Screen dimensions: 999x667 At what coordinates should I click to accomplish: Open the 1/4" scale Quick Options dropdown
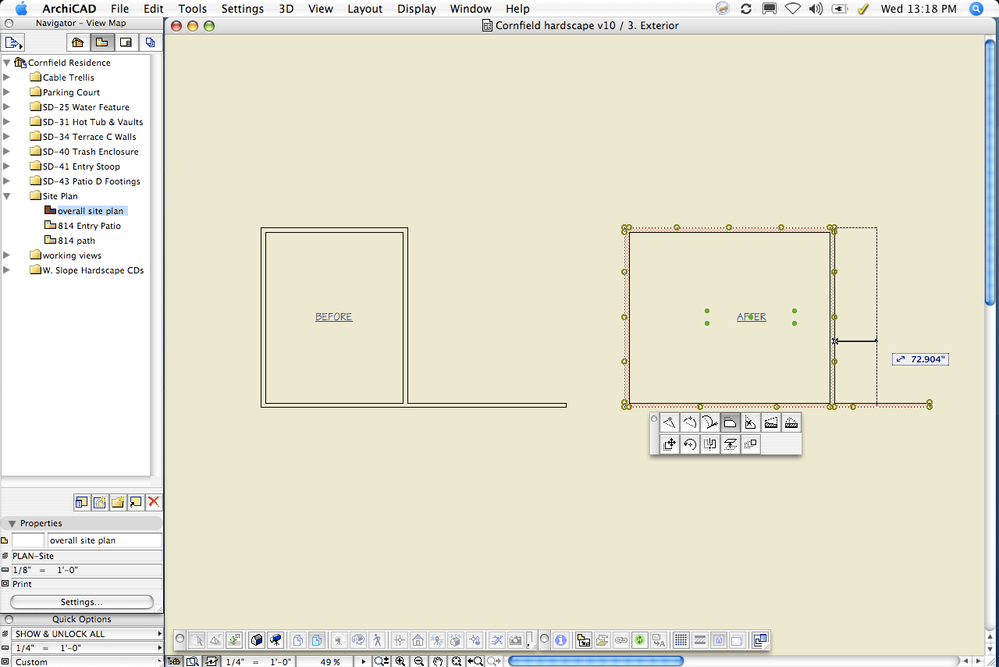point(87,648)
